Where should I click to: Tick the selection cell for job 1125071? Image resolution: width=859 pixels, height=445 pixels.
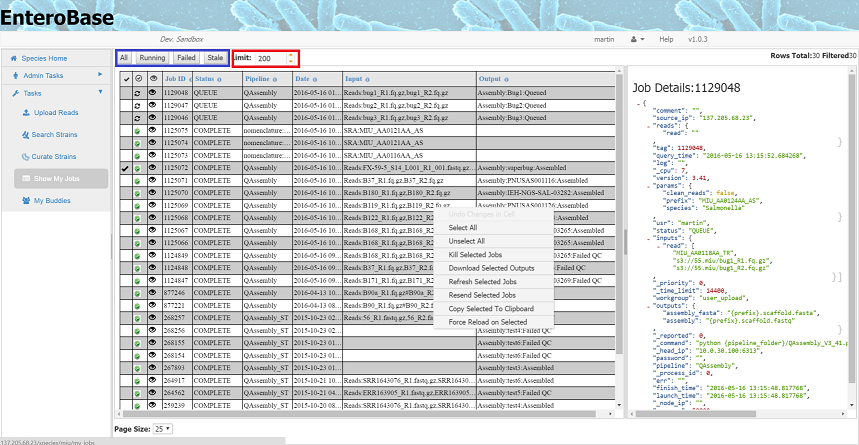pyautogui.click(x=126, y=181)
